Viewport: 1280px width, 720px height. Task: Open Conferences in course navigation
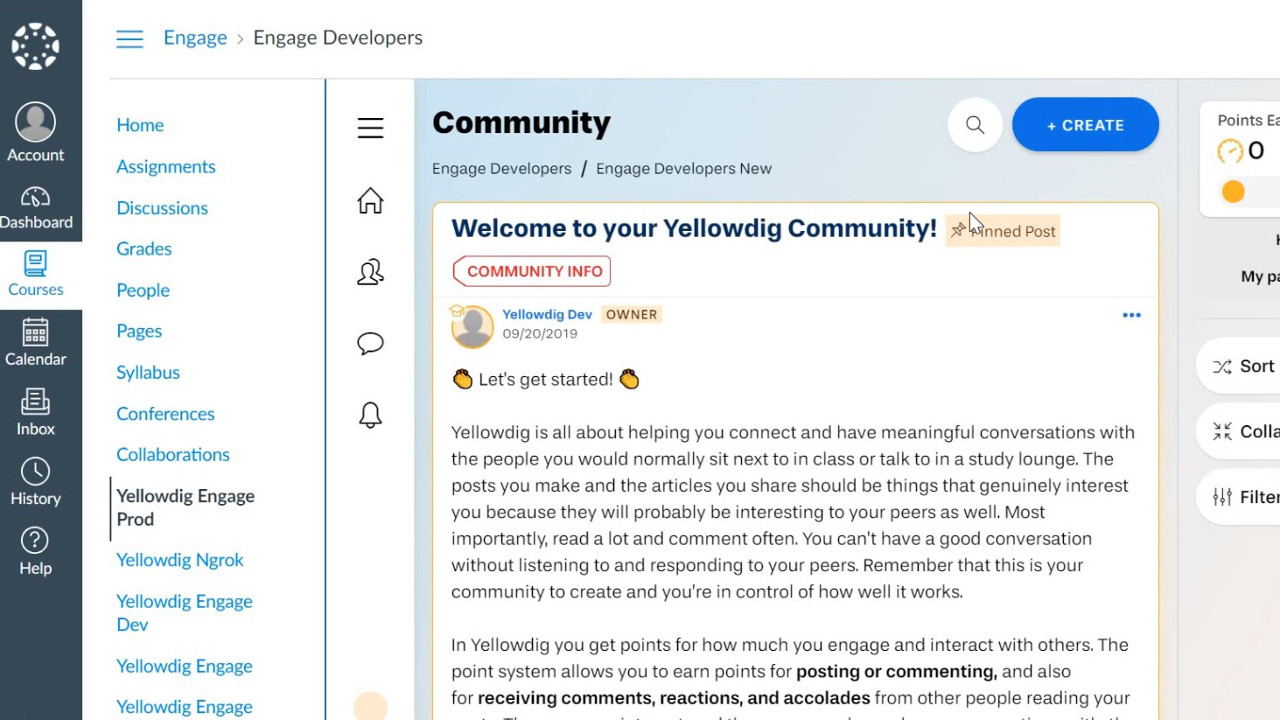coord(165,414)
